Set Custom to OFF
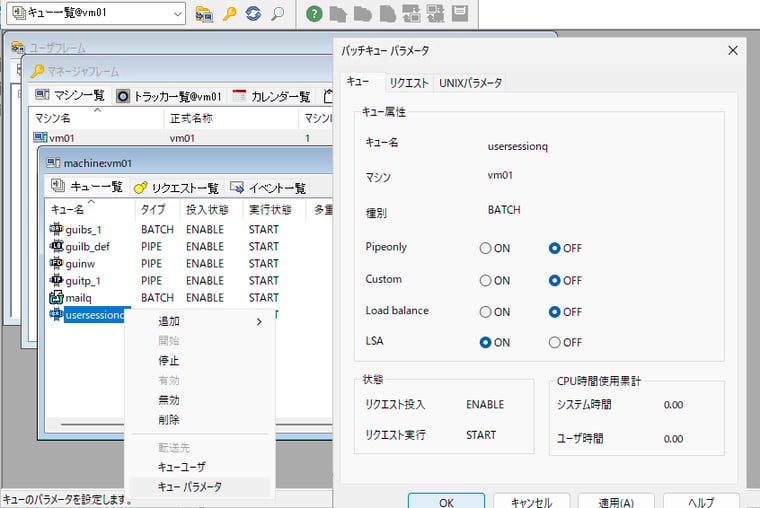Screen dimensions: 760x508 [x=554, y=280]
